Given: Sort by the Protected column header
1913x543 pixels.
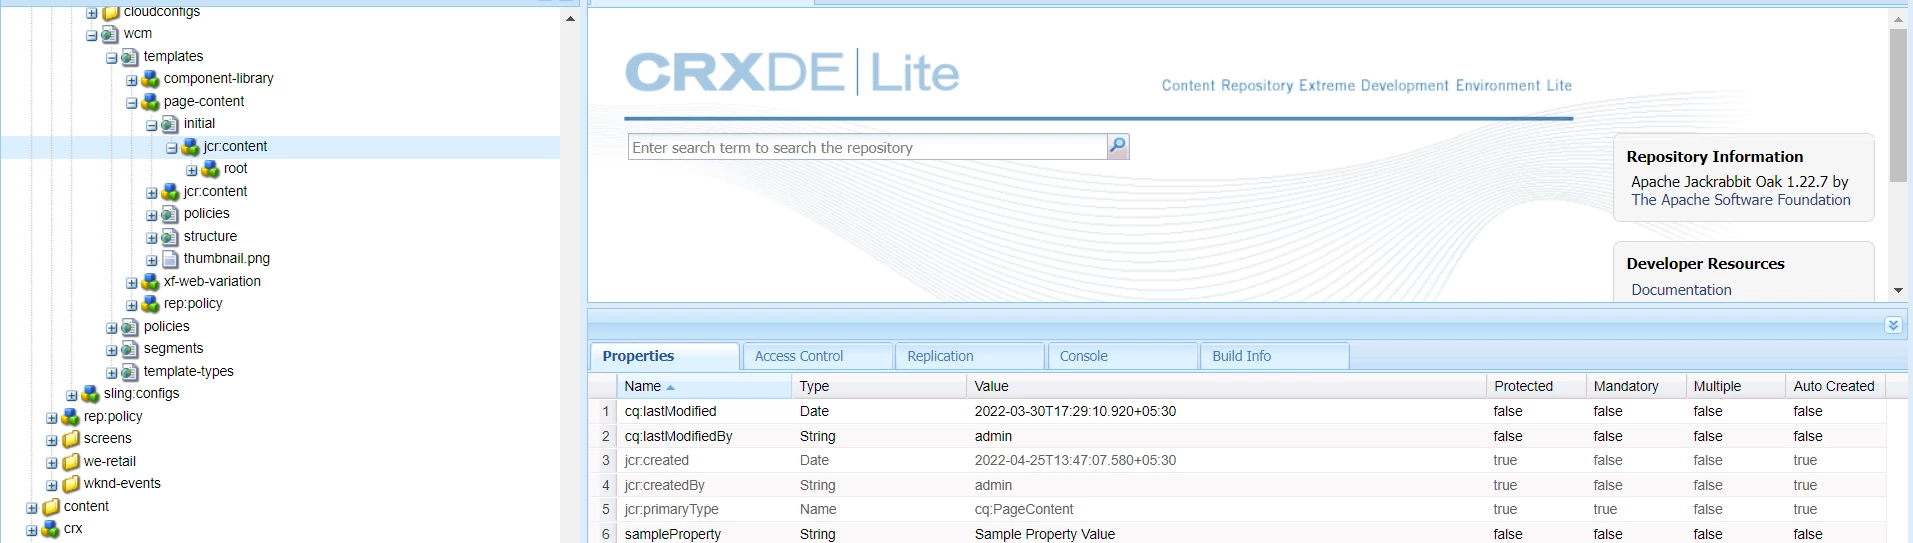Looking at the screenshot, I should [x=1536, y=386].
